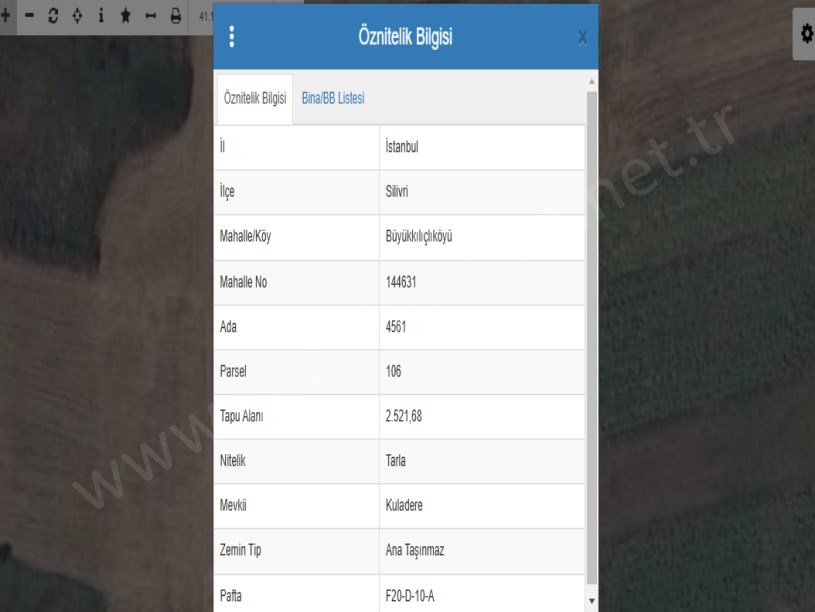Zoom out with the minus icon
The height and width of the screenshot is (612, 815).
[29, 17]
